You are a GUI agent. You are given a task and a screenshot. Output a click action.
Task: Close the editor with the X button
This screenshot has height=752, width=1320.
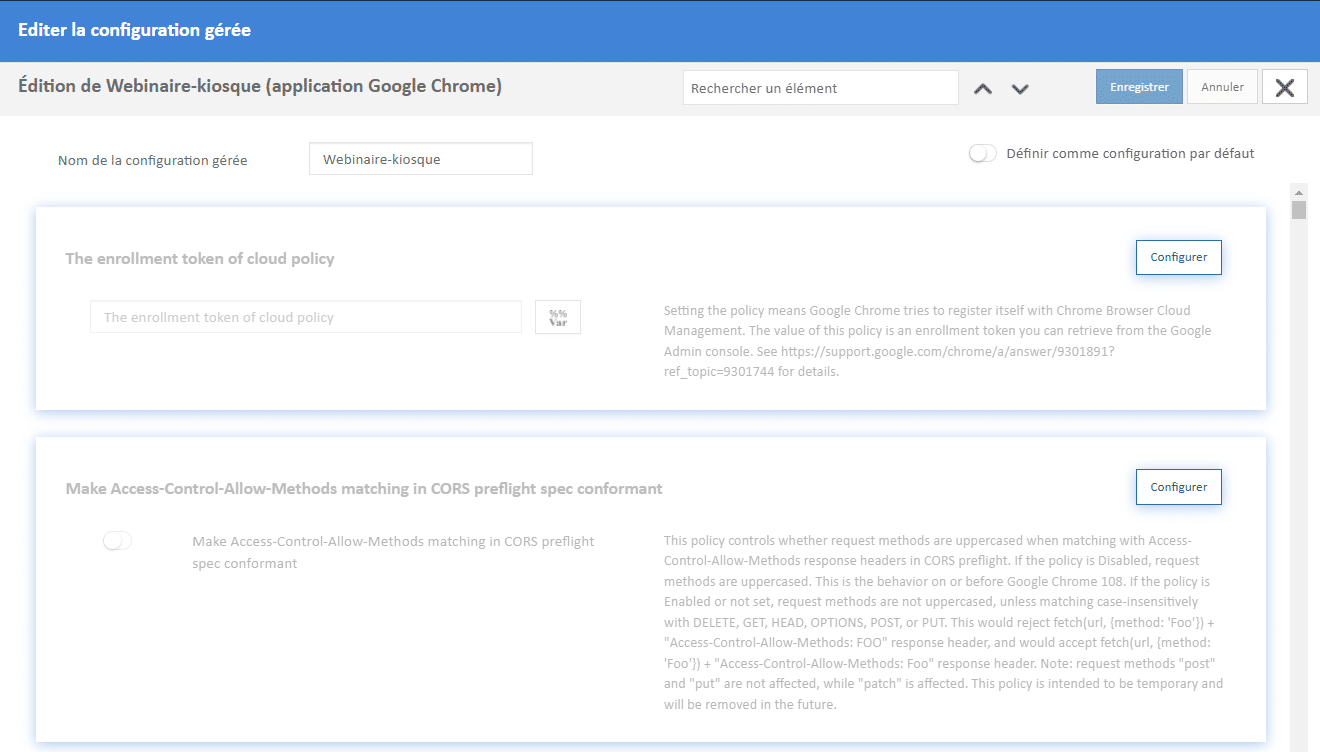click(1285, 87)
